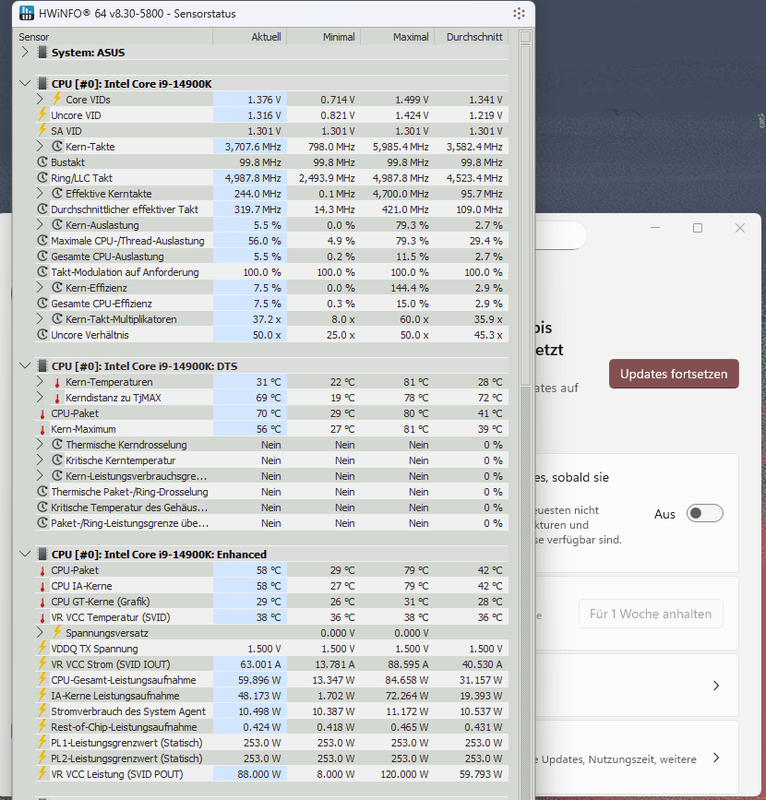Expand the Kern-Temperaturen row
Viewport: 766px width, 800px height.
click(x=41, y=382)
